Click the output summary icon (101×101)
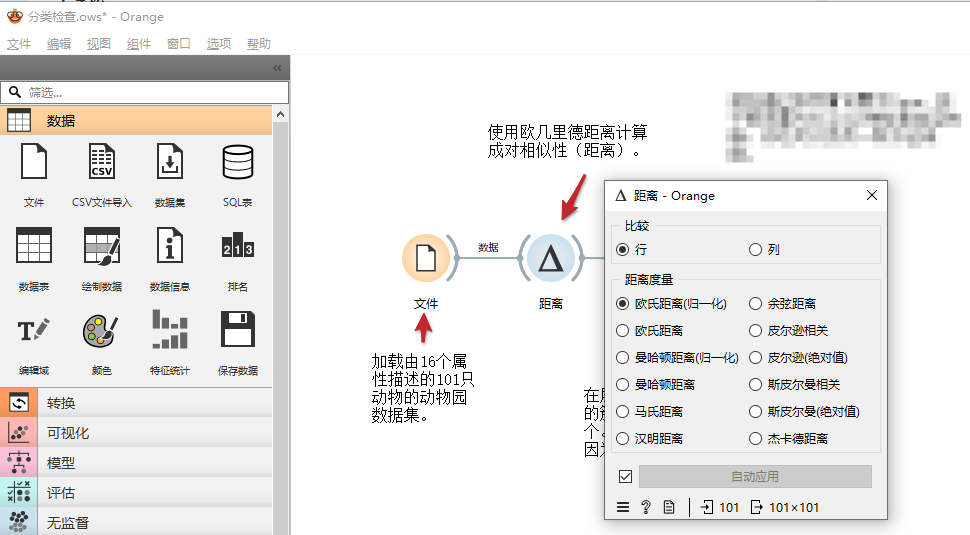This screenshot has width=970, height=535. 757,507
